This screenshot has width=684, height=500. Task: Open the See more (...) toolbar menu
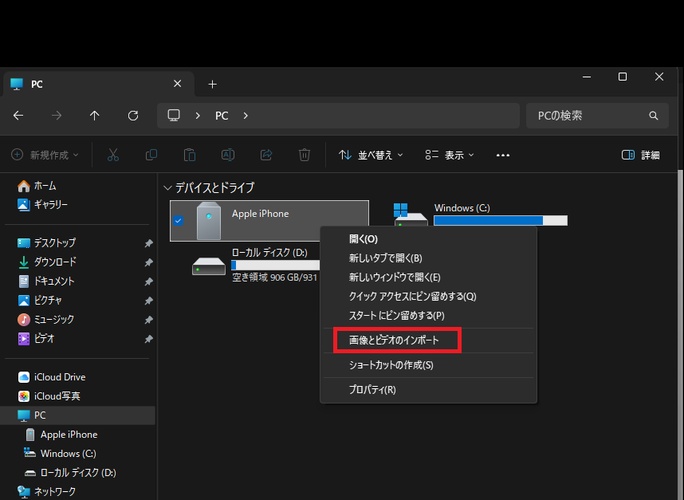503,155
